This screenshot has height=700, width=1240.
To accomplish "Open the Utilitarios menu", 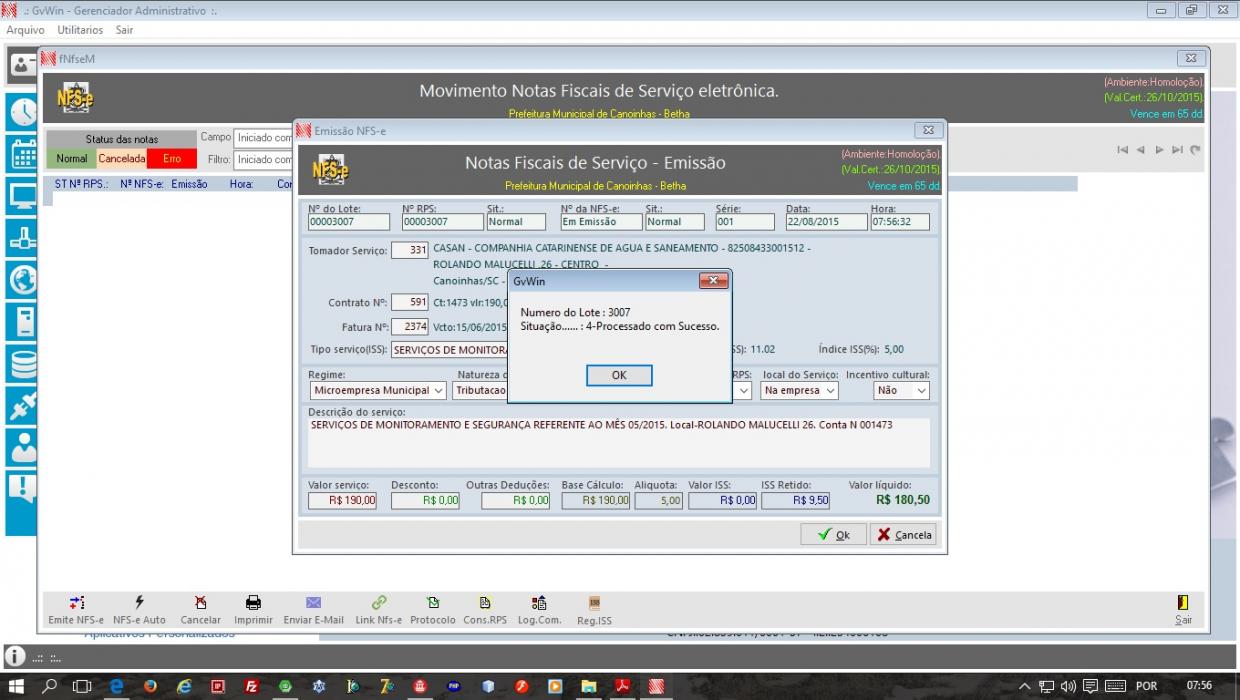I will tap(80, 30).
